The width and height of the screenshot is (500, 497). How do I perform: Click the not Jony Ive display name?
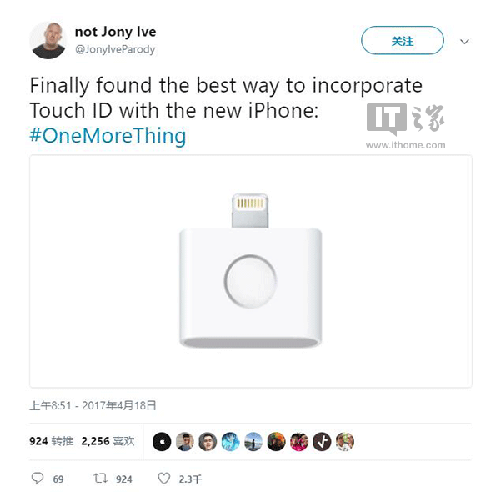115,32
